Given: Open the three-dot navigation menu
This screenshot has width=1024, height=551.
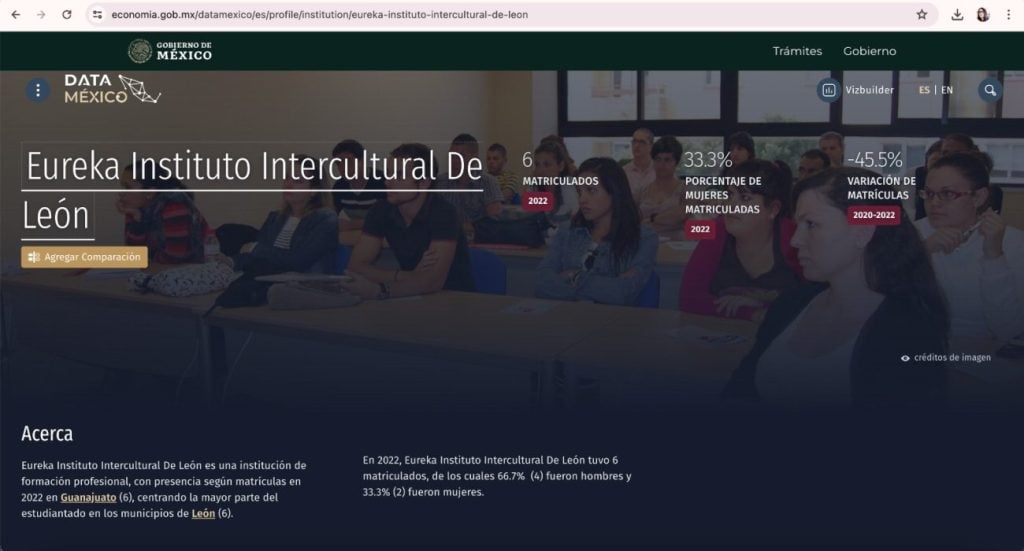Looking at the screenshot, I should (38, 90).
